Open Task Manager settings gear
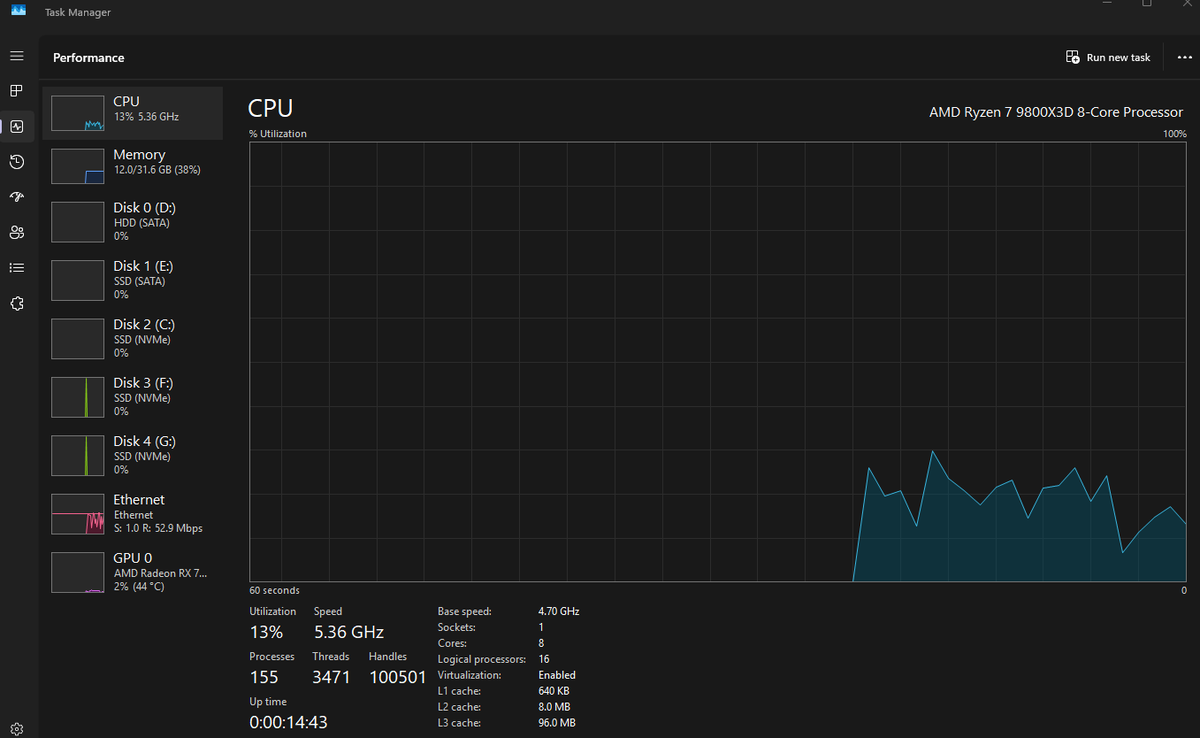This screenshot has height=738, width=1200. pos(17,729)
